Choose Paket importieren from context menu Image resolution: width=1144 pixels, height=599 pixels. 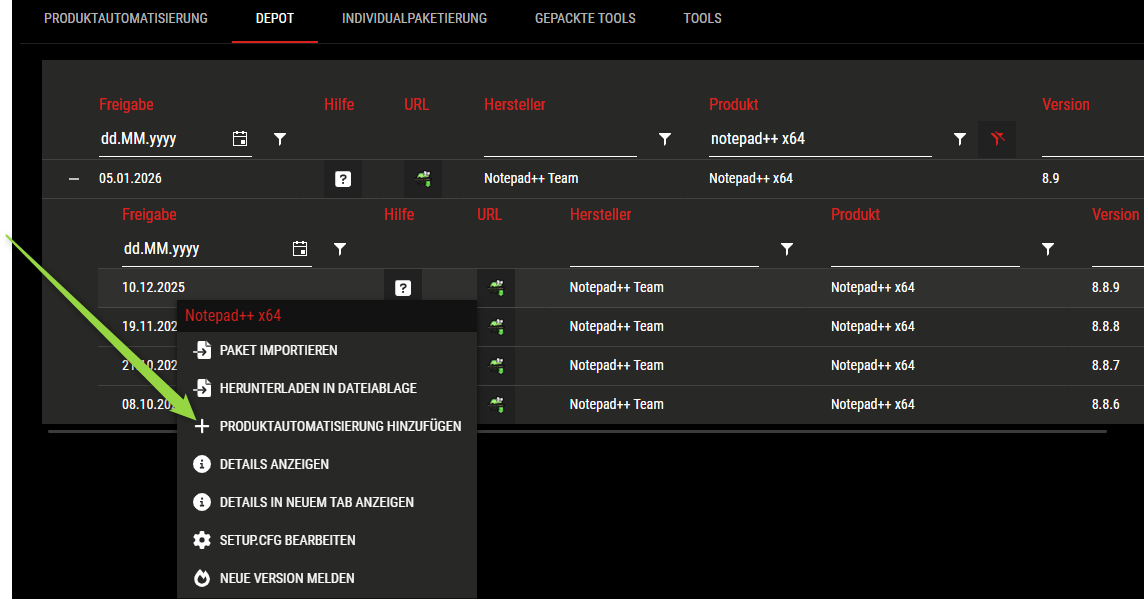[278, 350]
